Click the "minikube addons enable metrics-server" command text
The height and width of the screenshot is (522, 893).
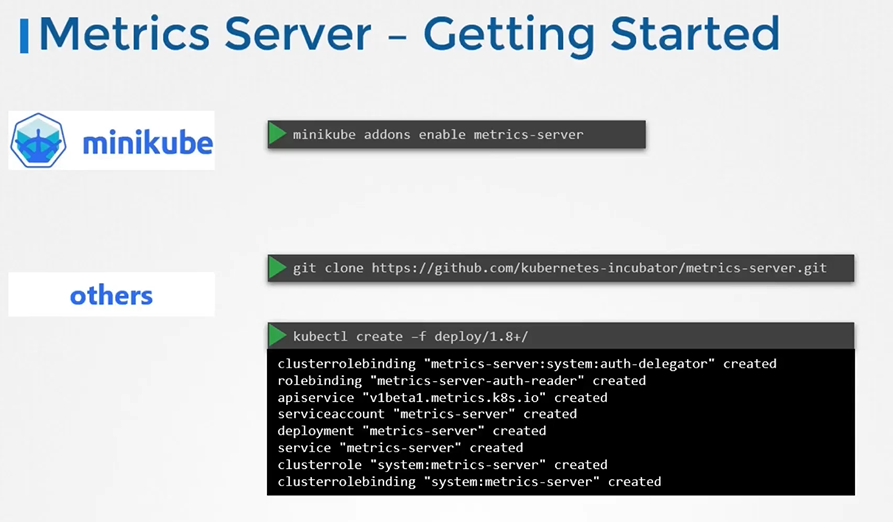(x=438, y=134)
